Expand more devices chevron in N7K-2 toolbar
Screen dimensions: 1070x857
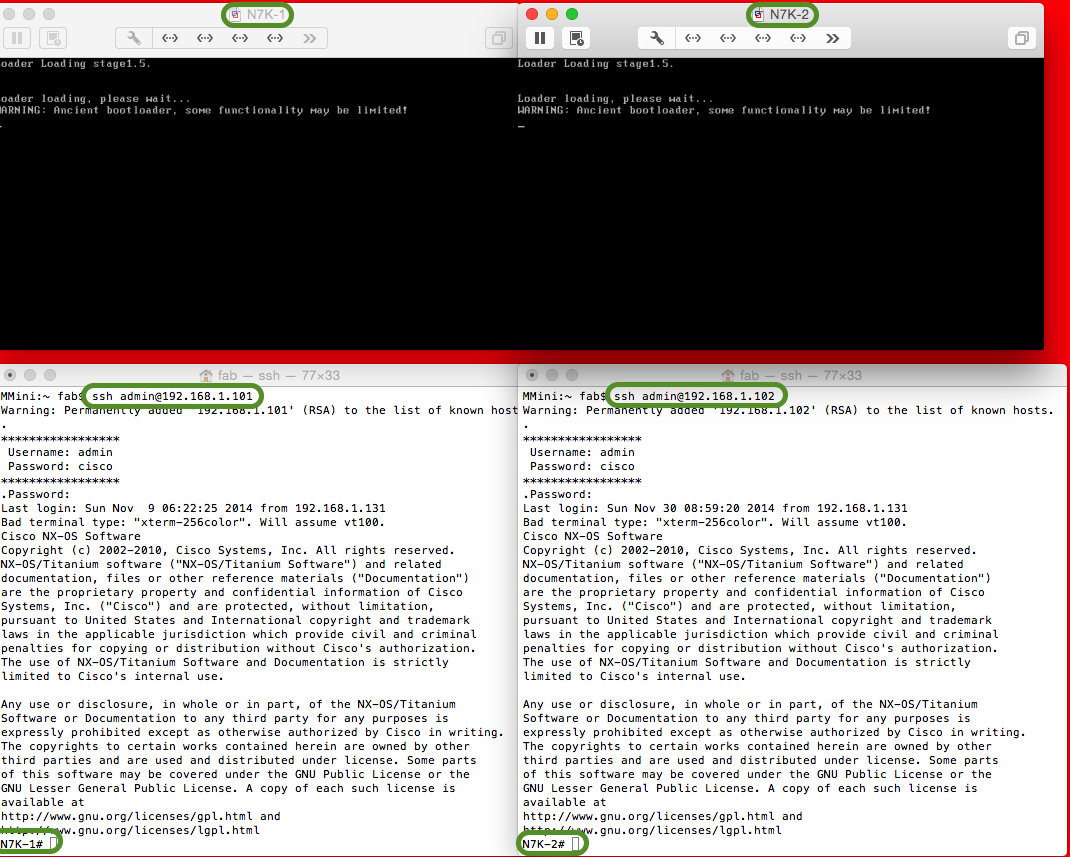click(833, 38)
